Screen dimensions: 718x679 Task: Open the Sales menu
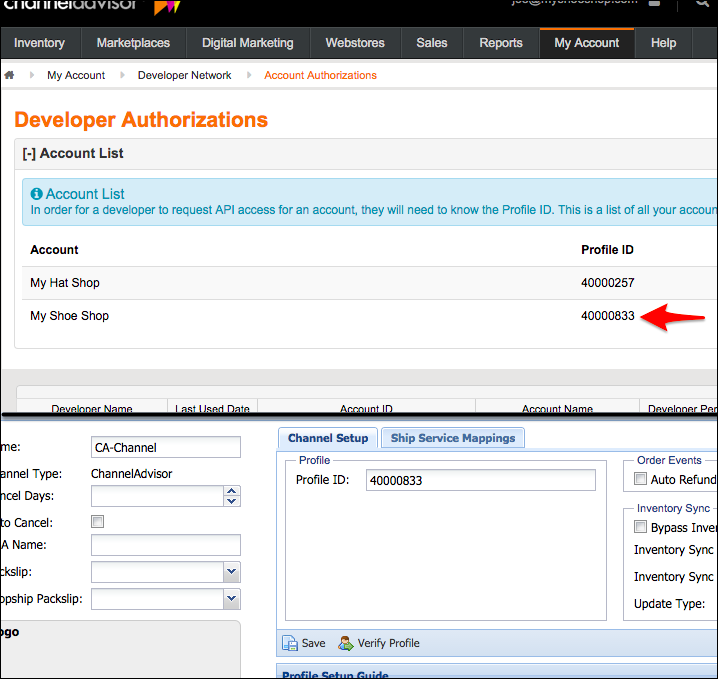(432, 43)
